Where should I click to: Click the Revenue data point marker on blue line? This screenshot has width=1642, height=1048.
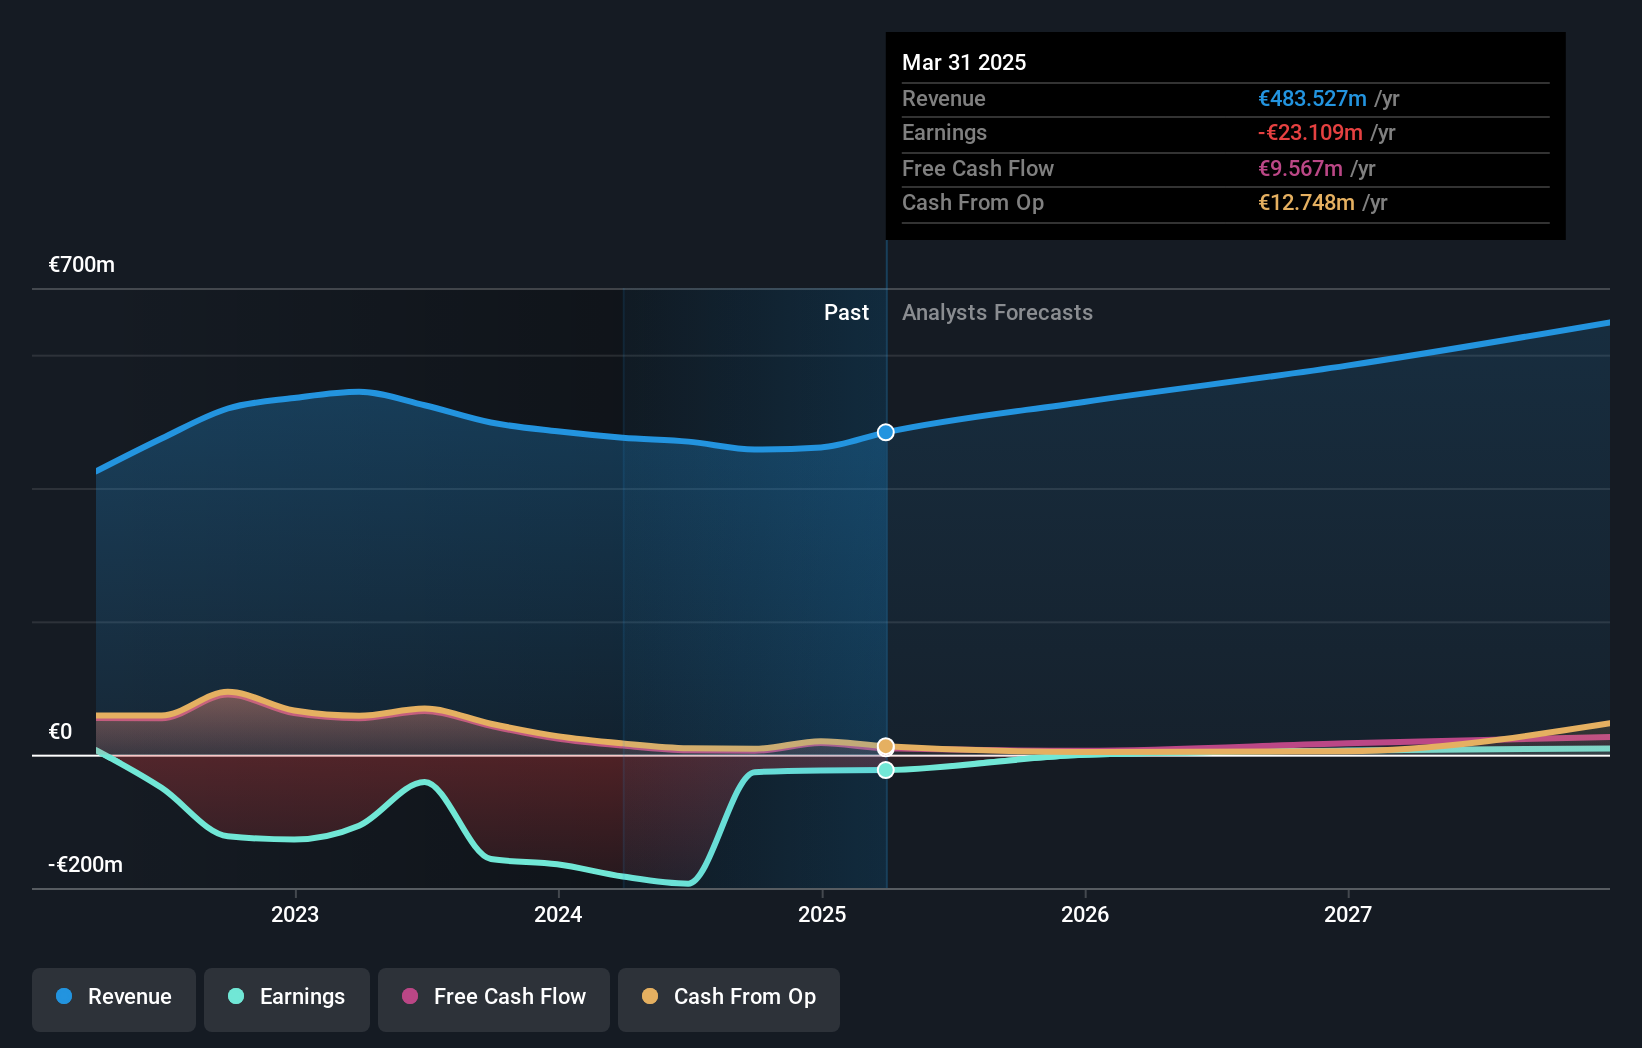(x=886, y=432)
